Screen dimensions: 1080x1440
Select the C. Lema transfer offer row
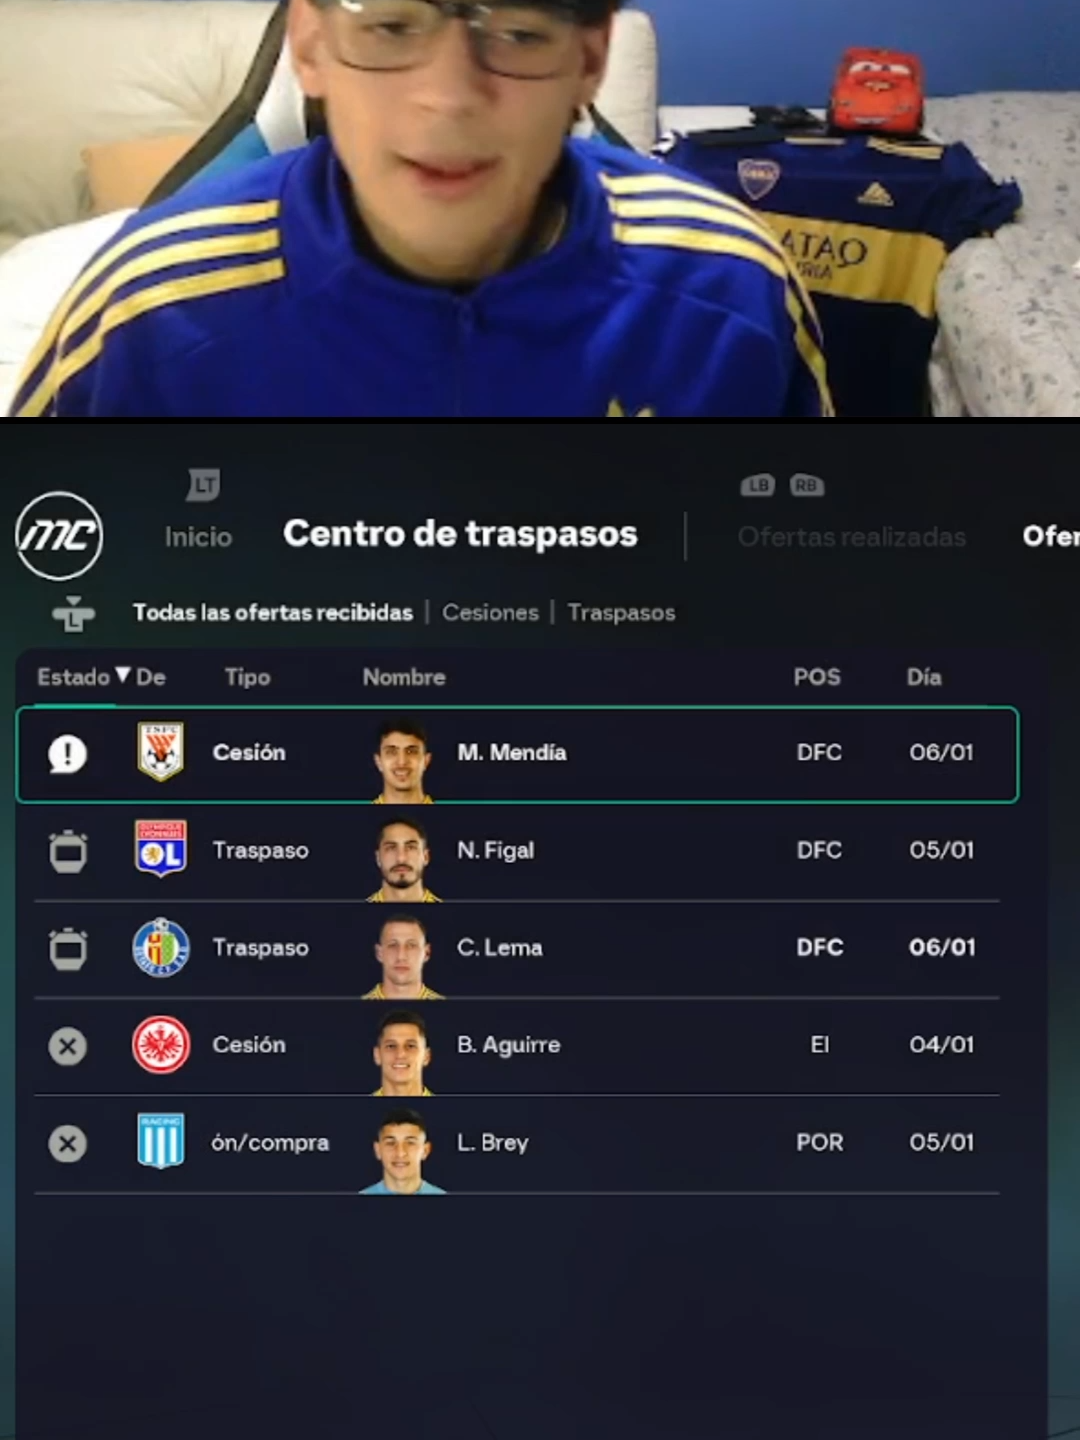pos(517,948)
